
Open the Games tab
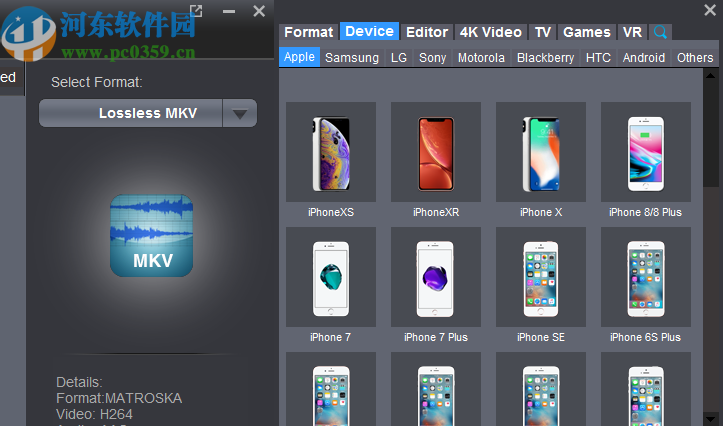(x=587, y=32)
